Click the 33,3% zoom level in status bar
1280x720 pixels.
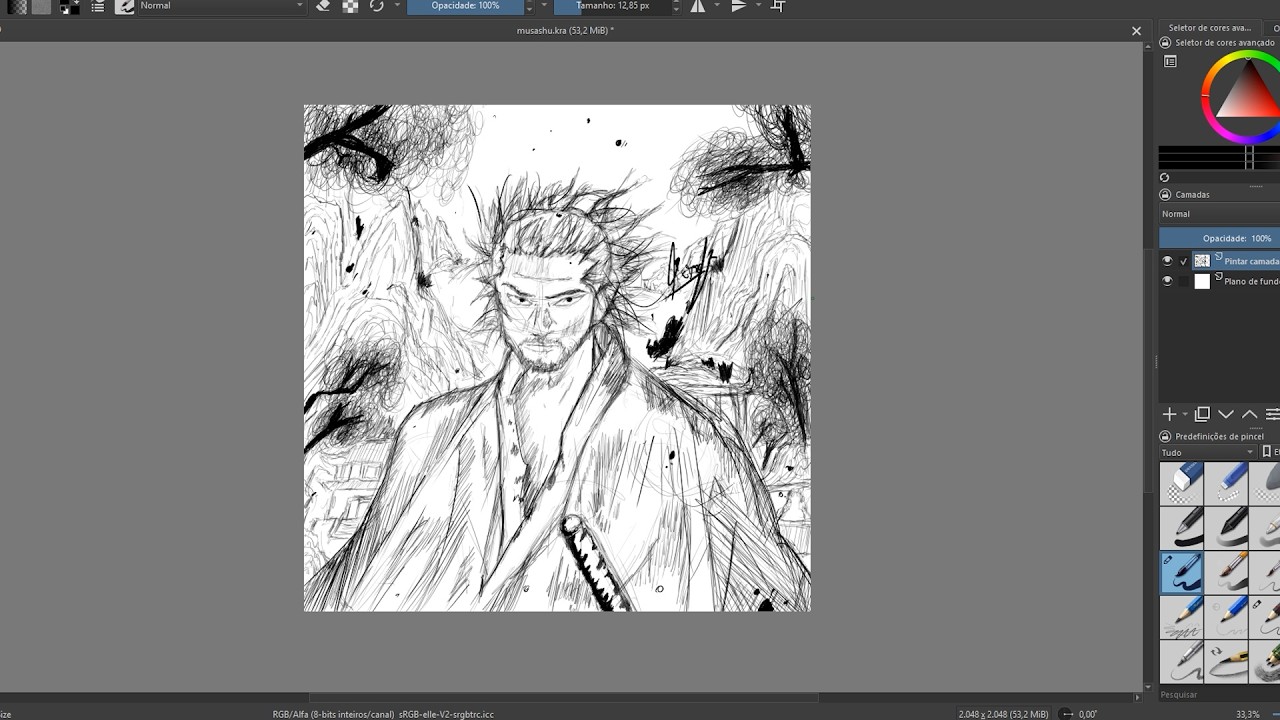1247,714
